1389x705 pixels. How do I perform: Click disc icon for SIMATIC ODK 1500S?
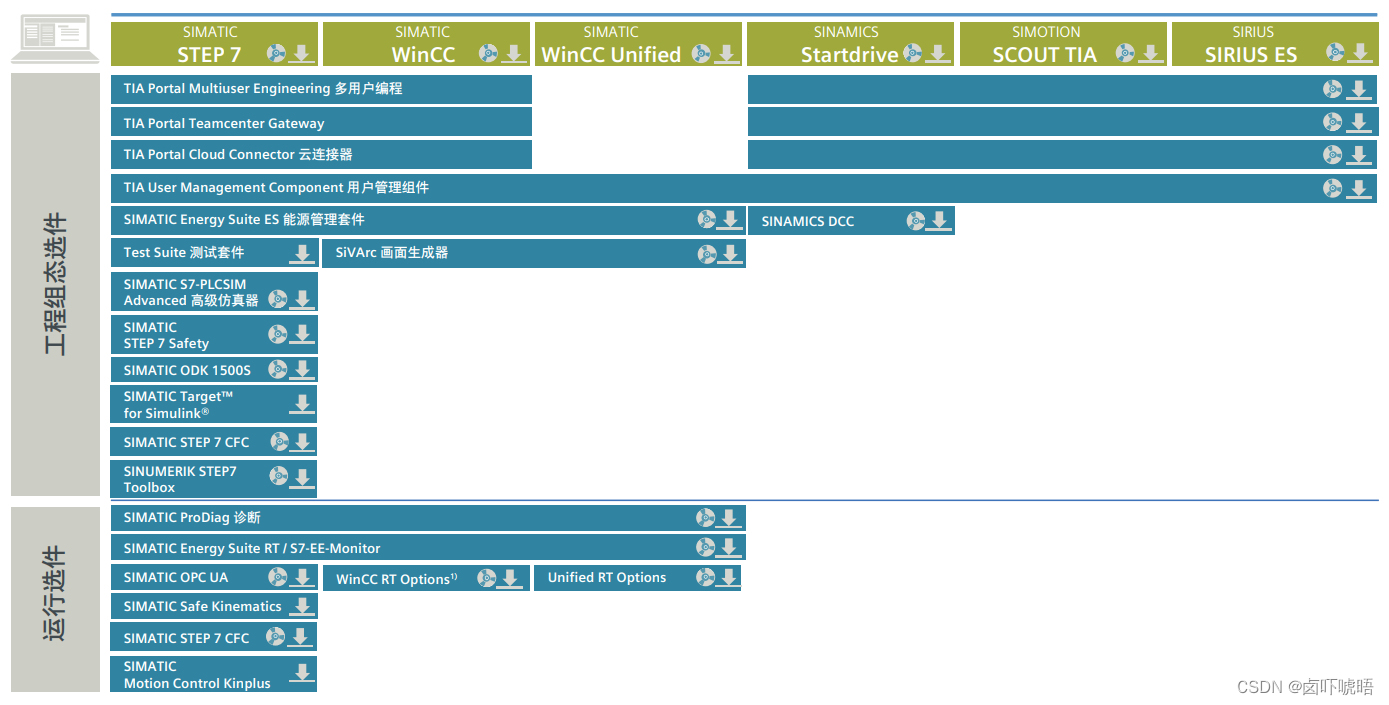[x=278, y=369]
